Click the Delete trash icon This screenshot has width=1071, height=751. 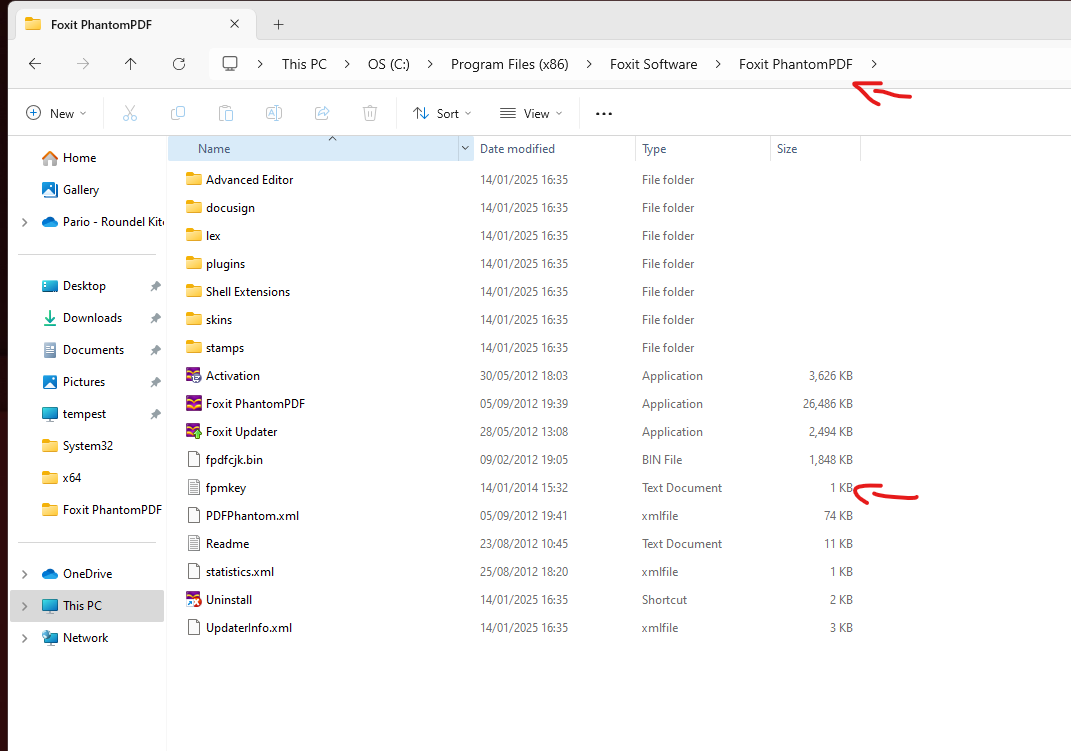click(370, 113)
